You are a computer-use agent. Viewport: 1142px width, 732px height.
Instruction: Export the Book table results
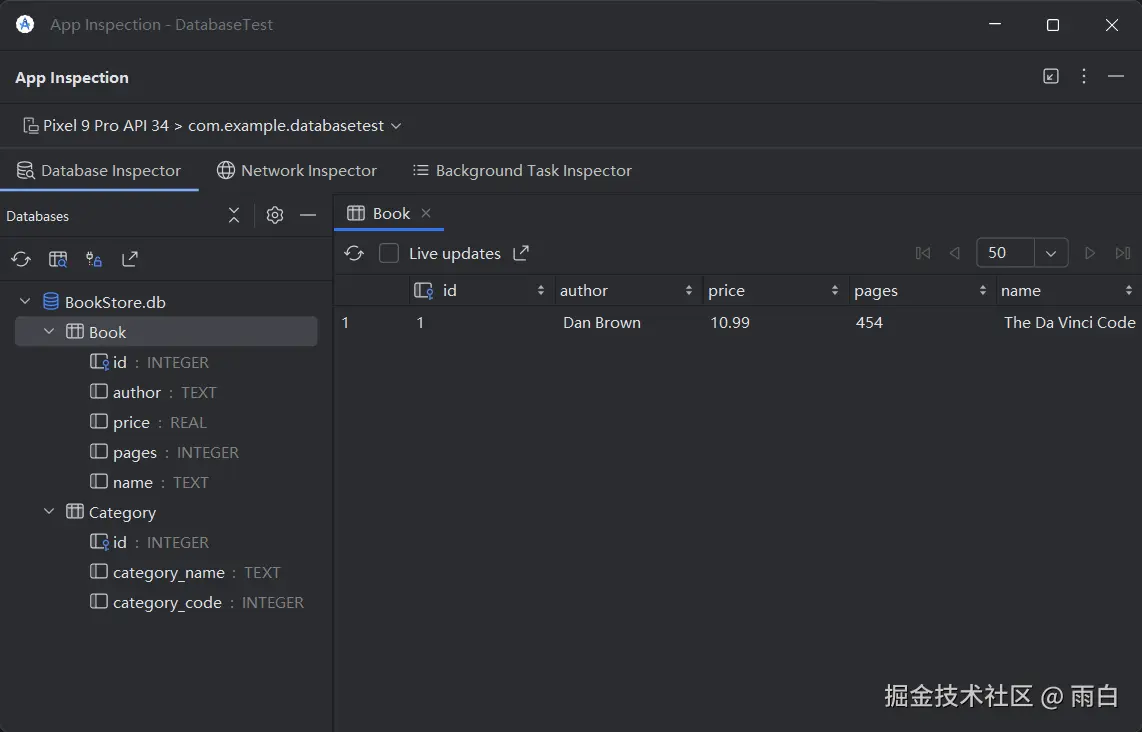point(521,253)
